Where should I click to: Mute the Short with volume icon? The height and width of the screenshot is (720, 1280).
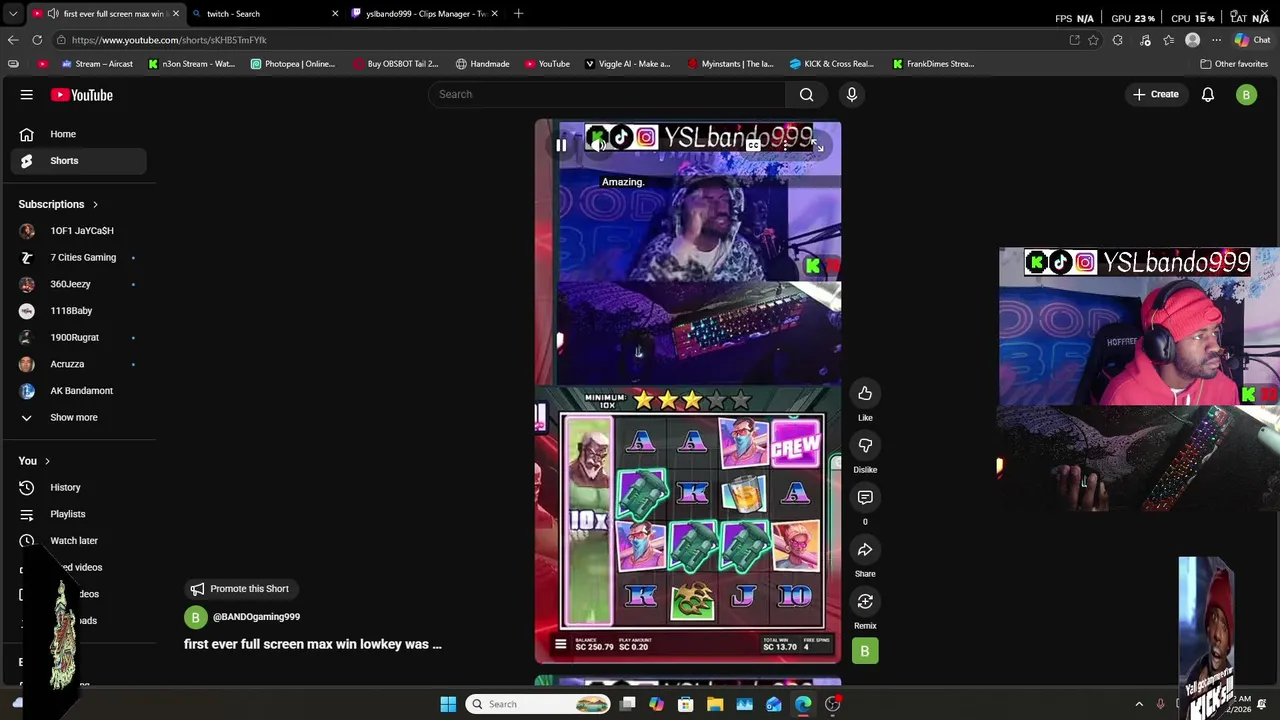(x=599, y=146)
